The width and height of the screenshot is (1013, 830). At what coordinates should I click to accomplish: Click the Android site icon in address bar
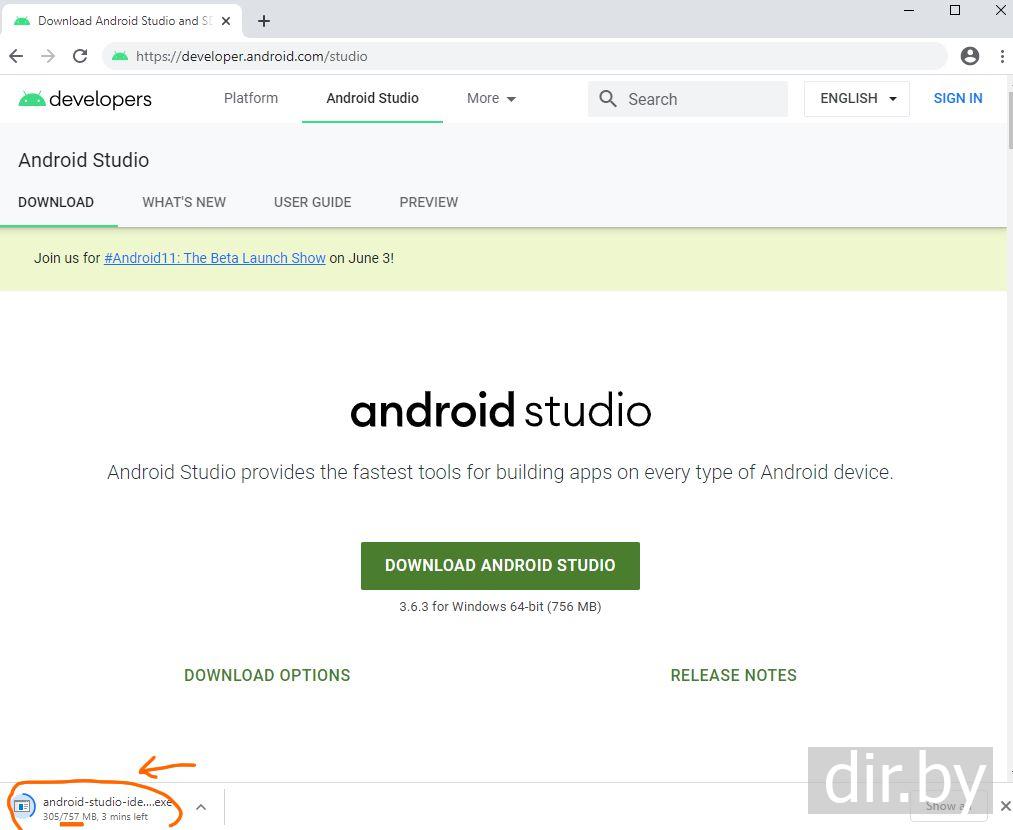[x=120, y=56]
